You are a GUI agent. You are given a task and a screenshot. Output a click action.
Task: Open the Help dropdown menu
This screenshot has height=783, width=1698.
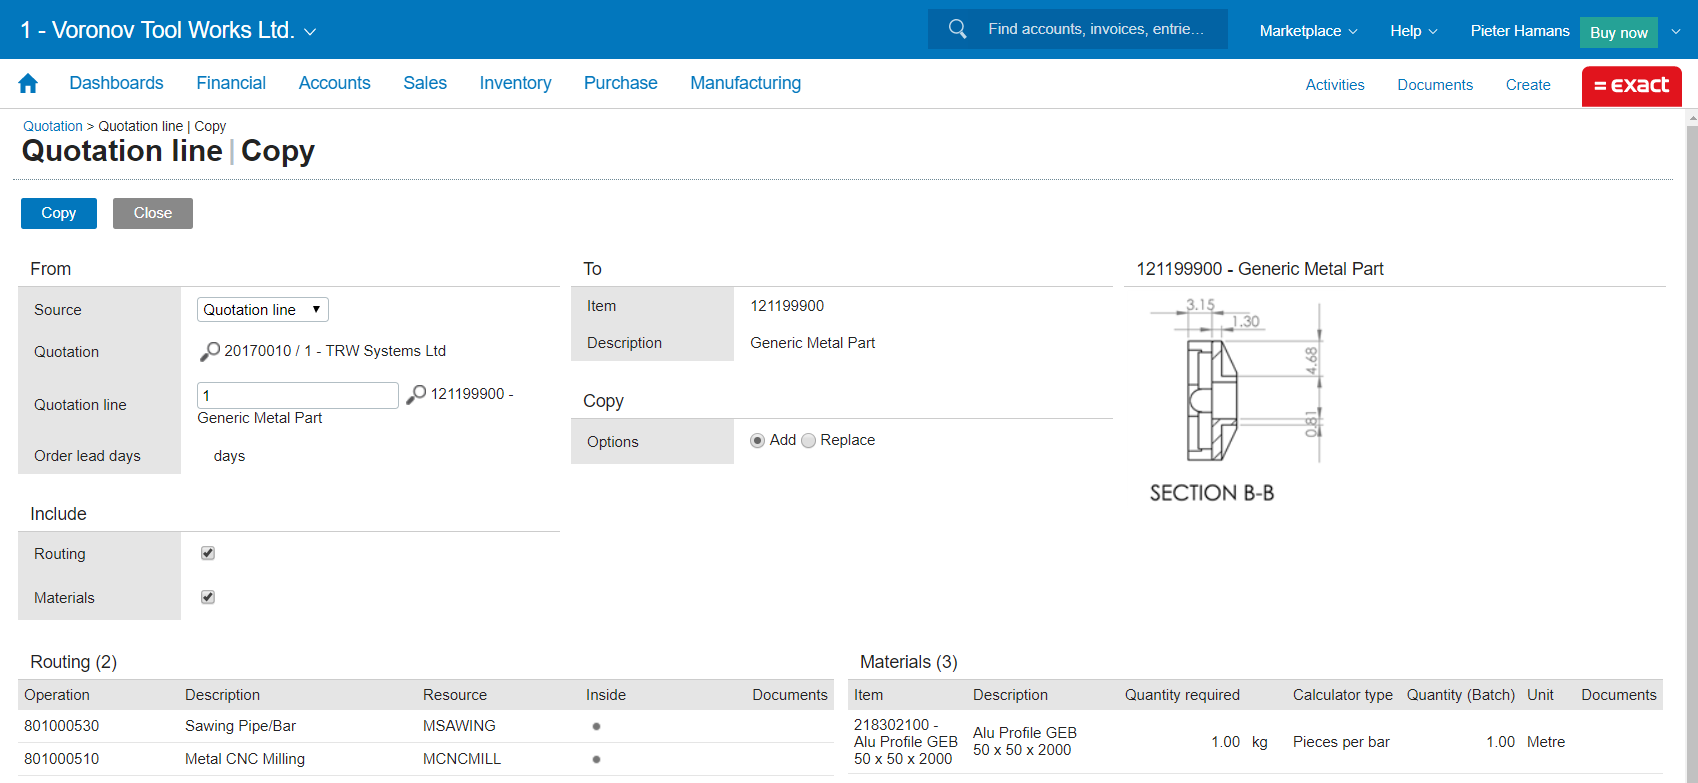pos(1413,31)
